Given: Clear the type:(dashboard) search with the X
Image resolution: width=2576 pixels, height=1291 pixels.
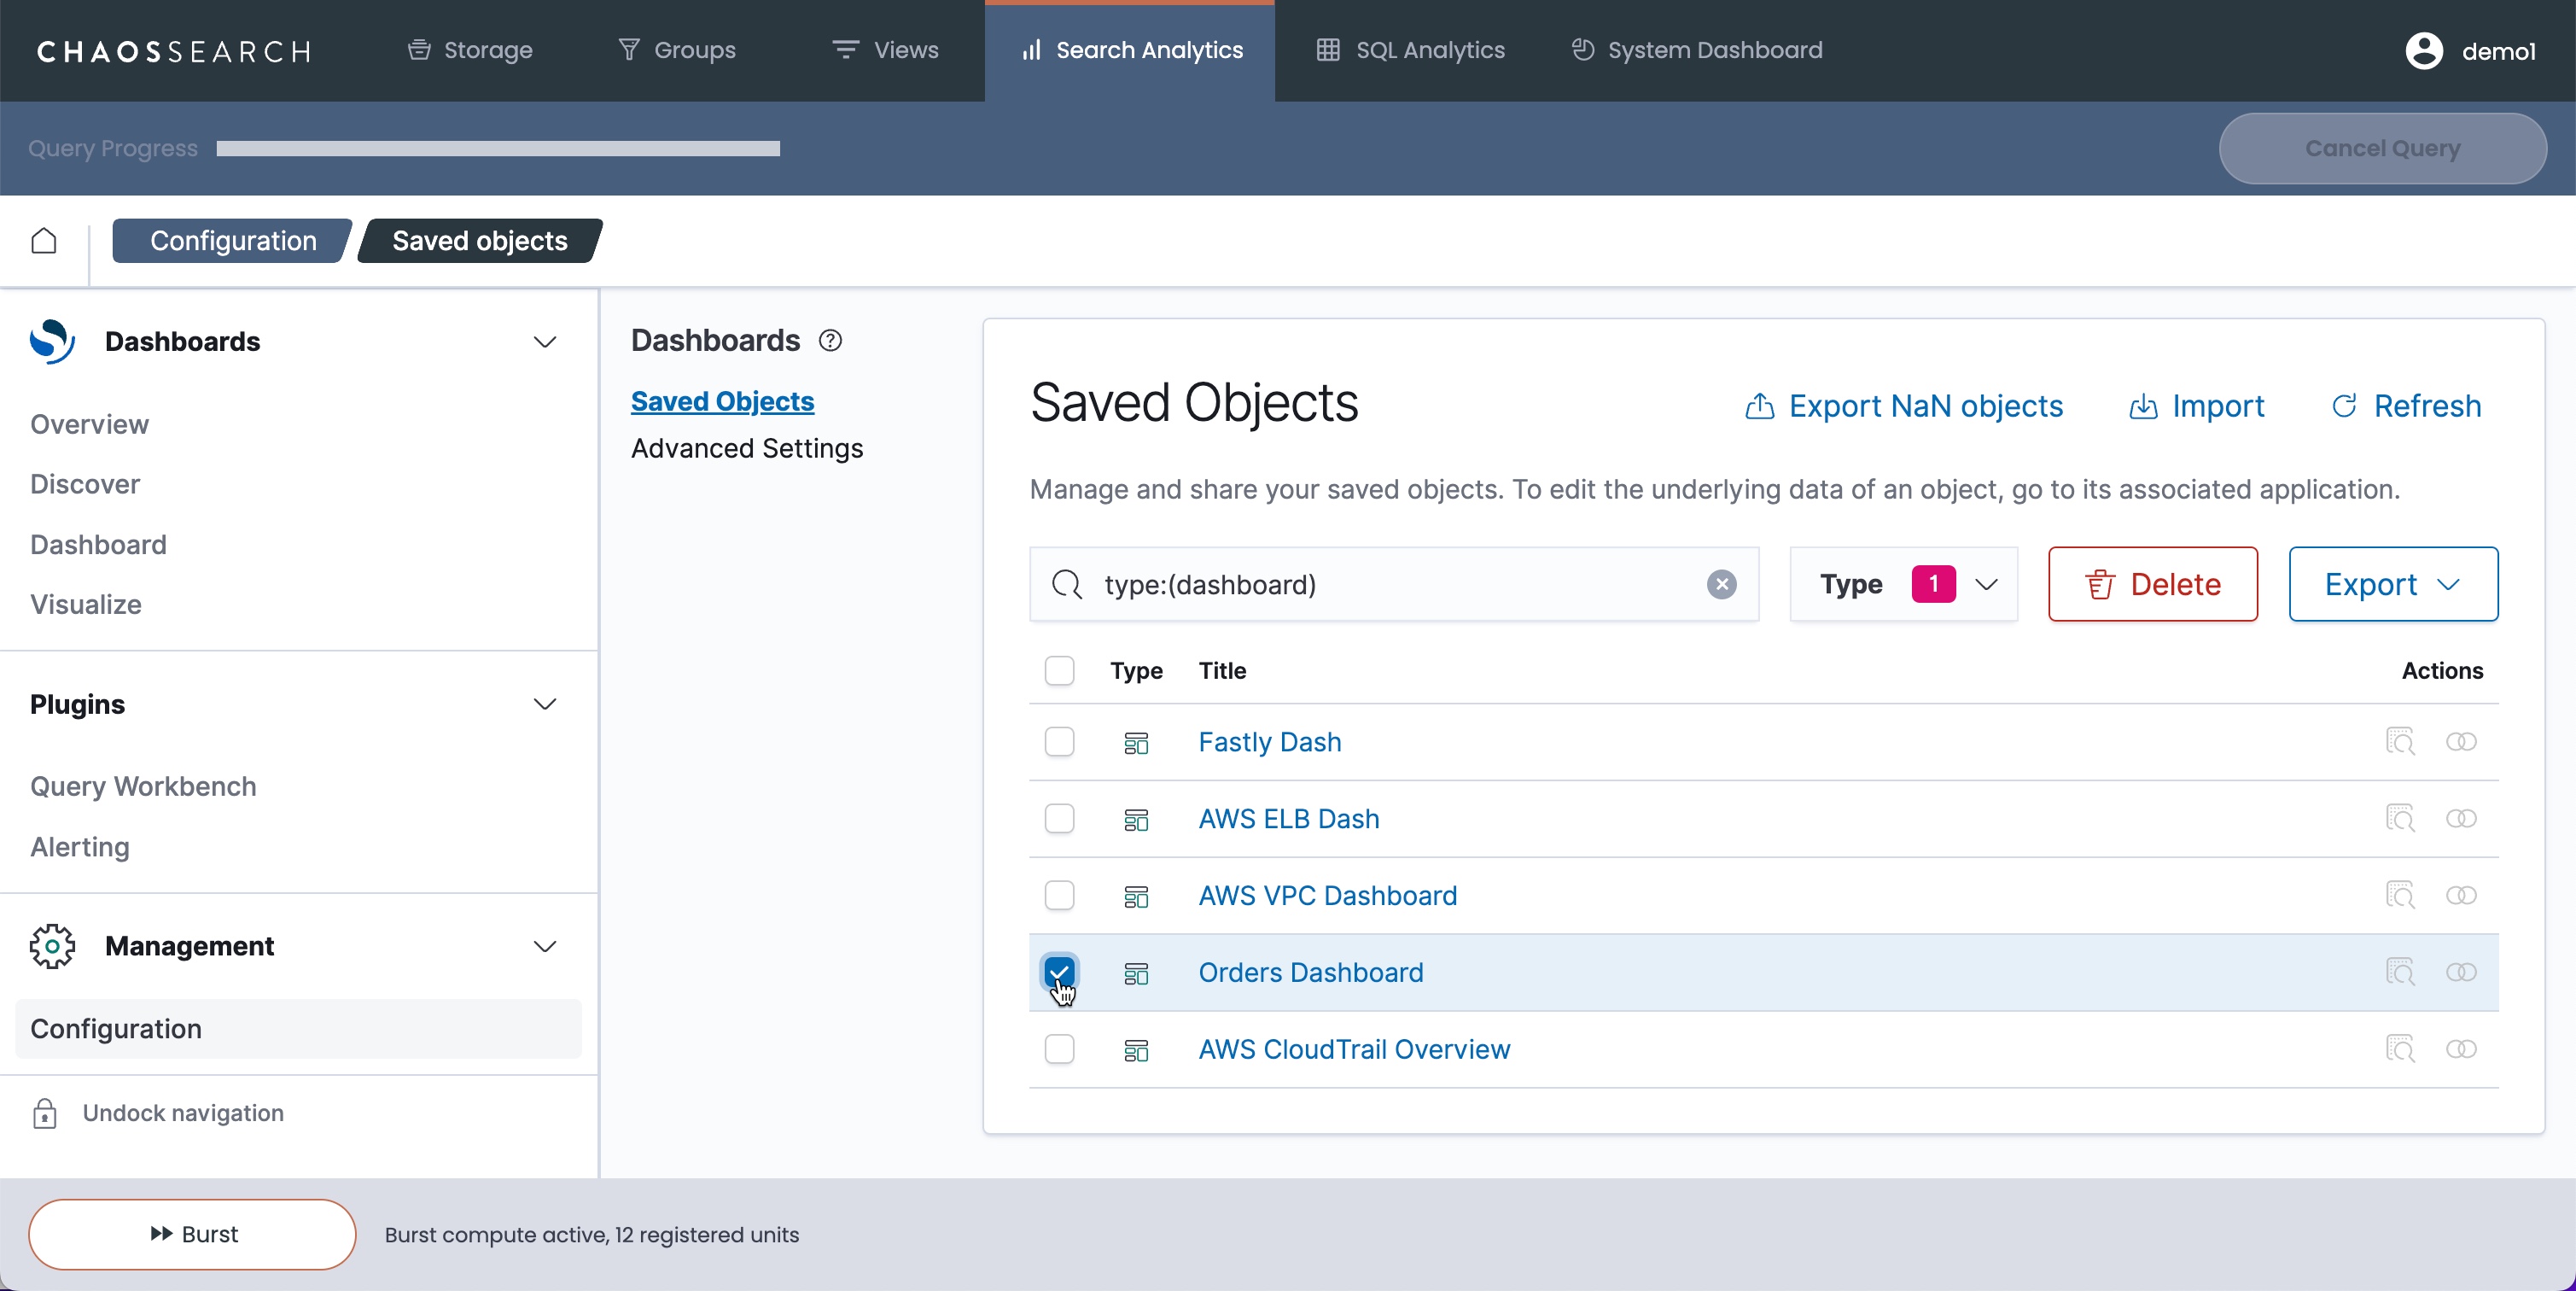Looking at the screenshot, I should click(1721, 585).
